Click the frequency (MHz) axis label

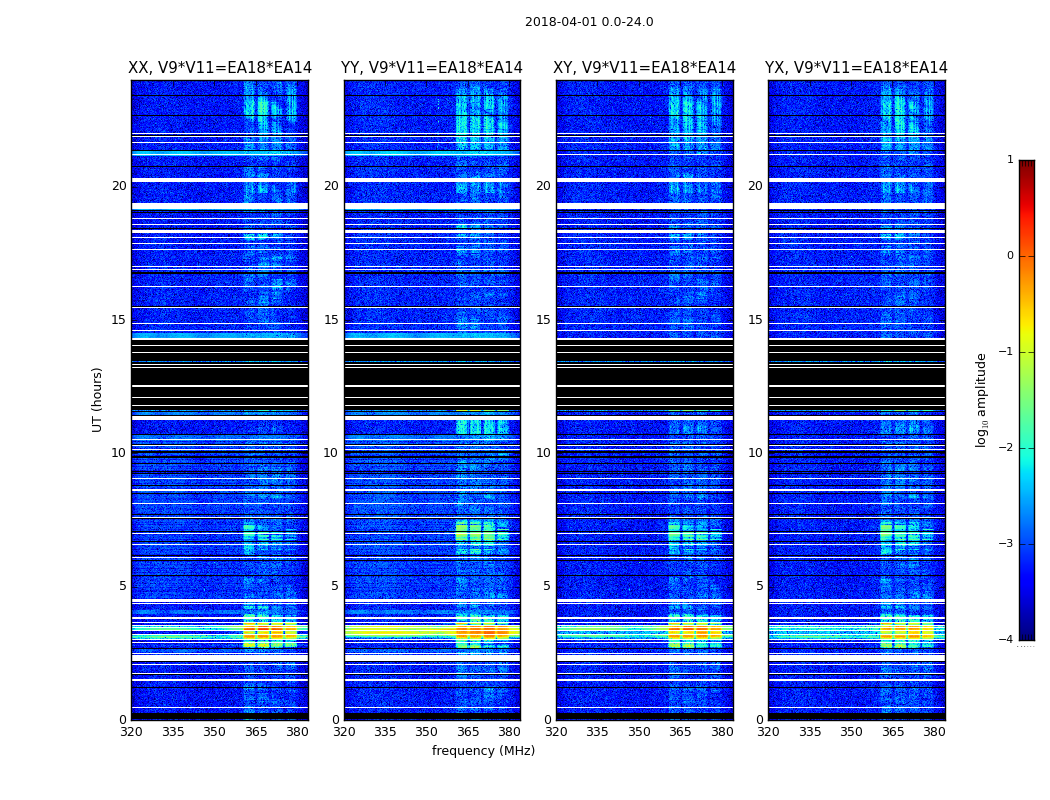click(483, 750)
